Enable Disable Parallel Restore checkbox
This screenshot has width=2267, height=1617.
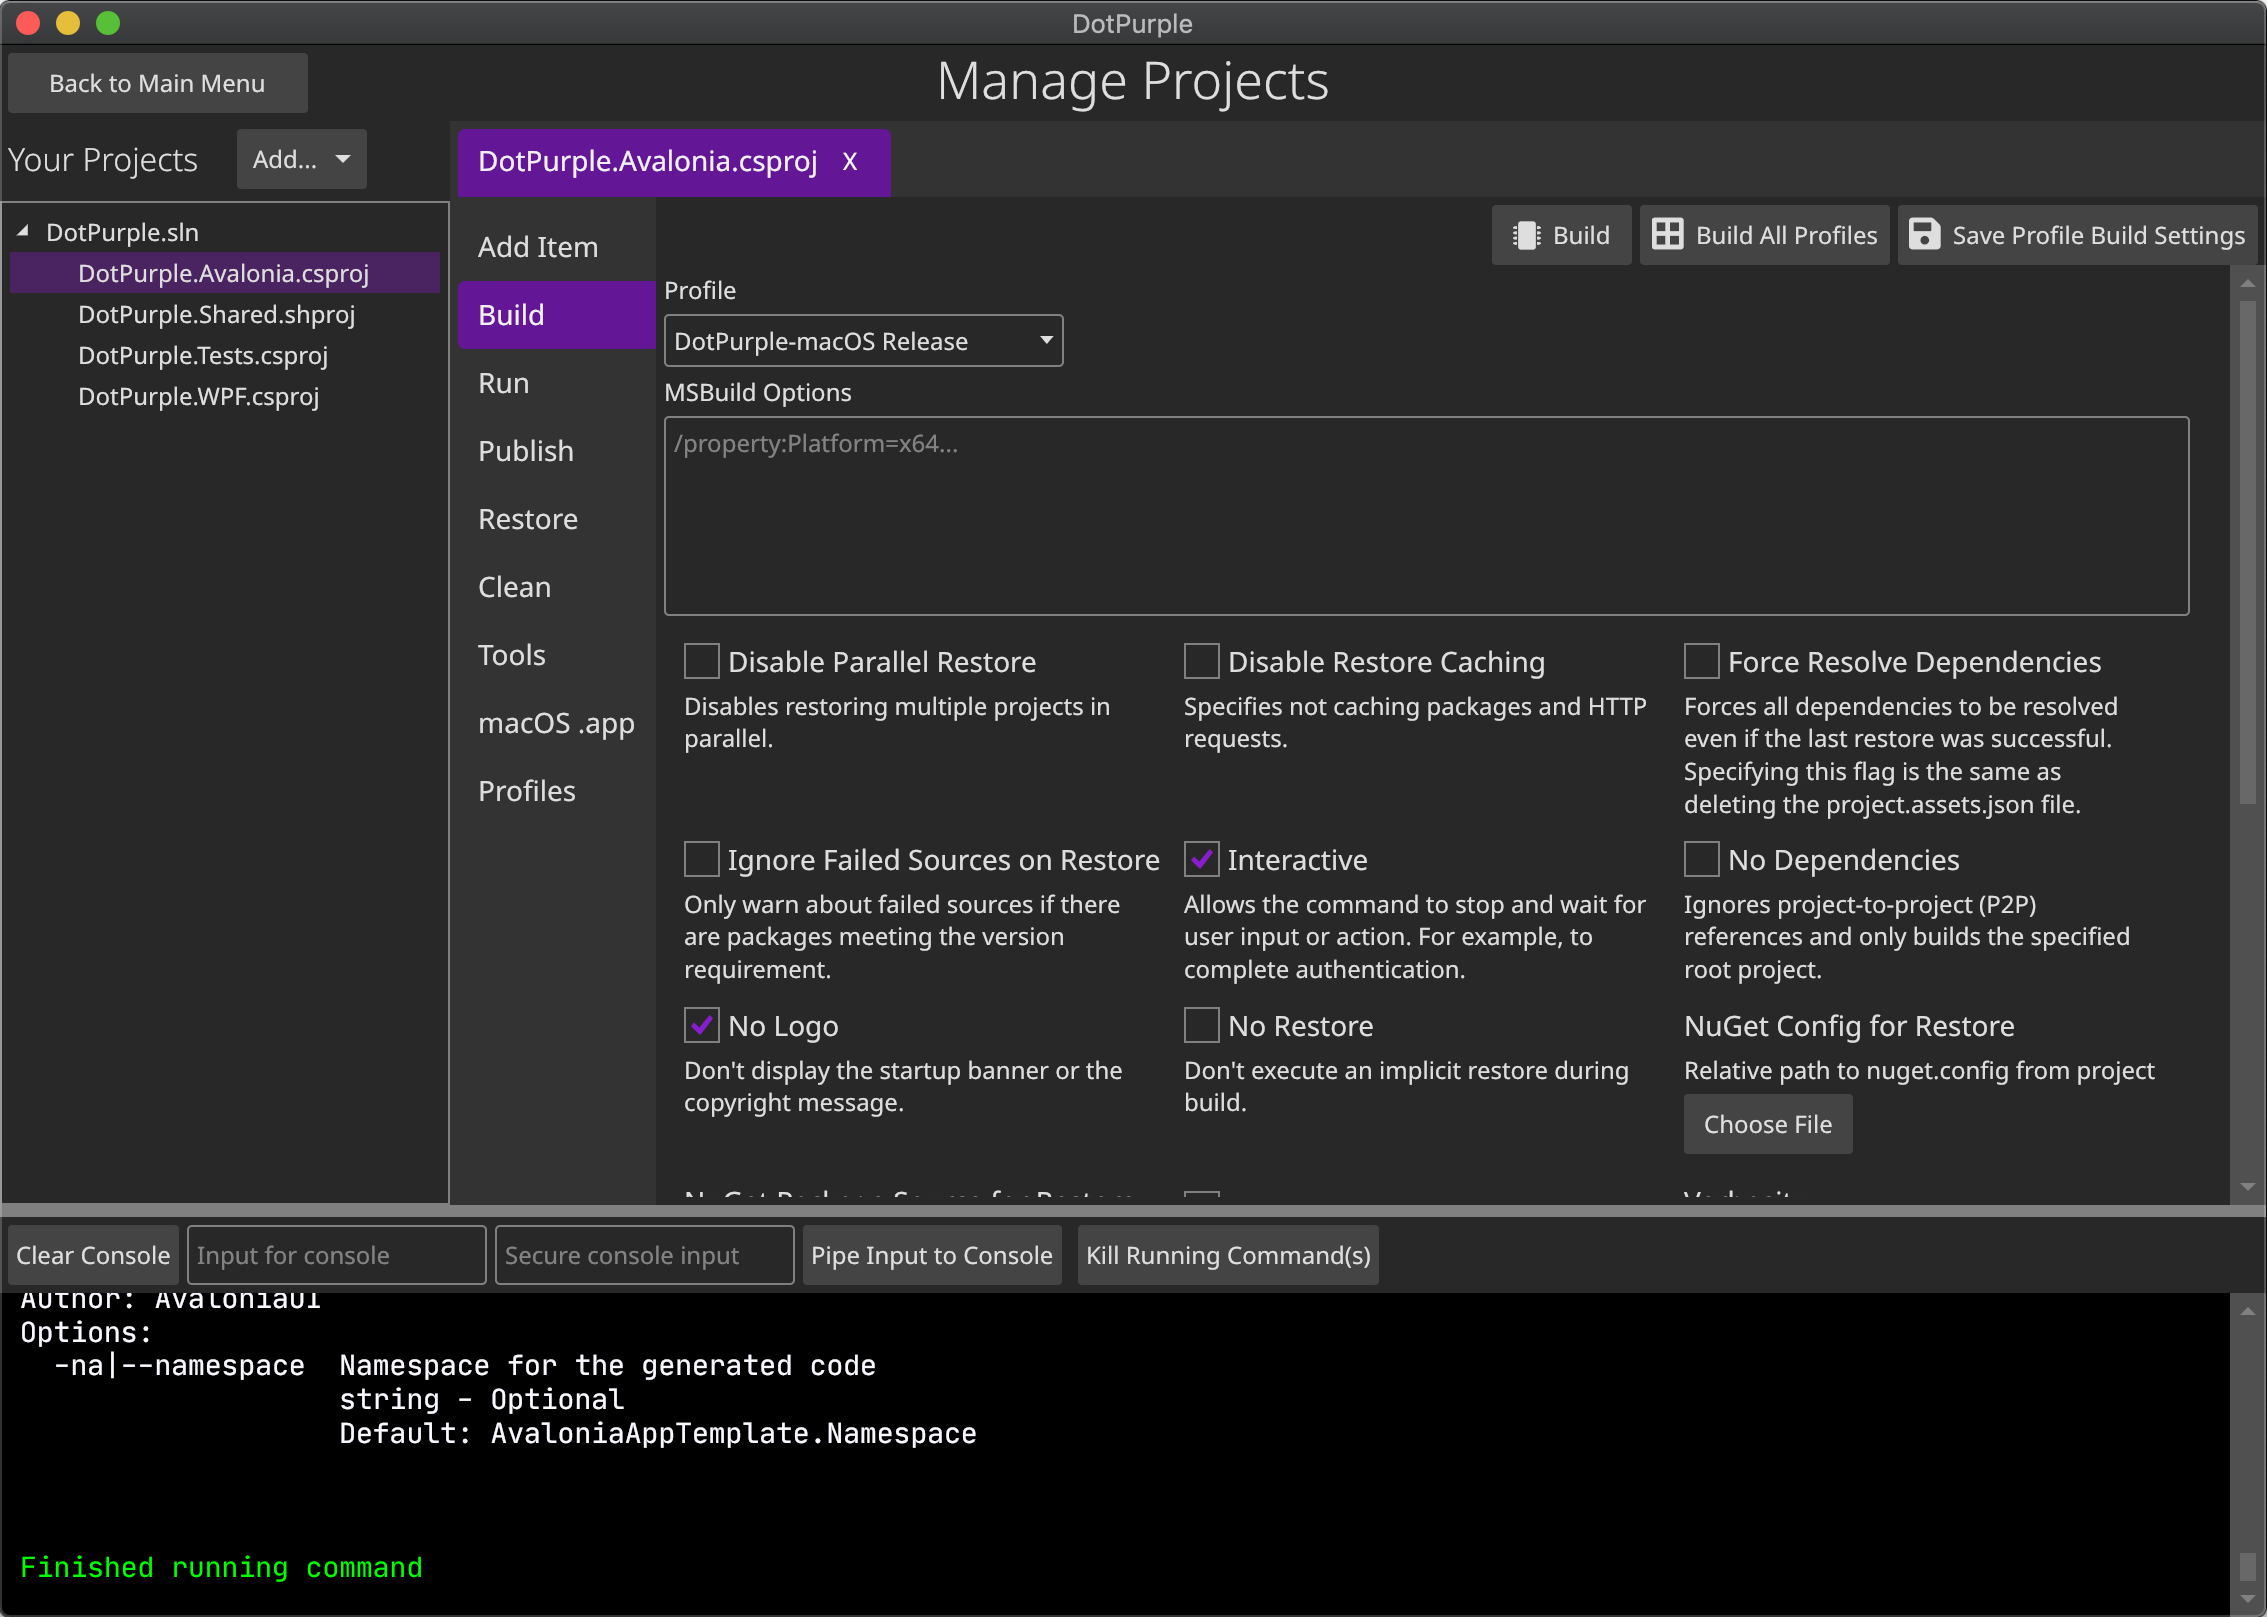point(702,661)
